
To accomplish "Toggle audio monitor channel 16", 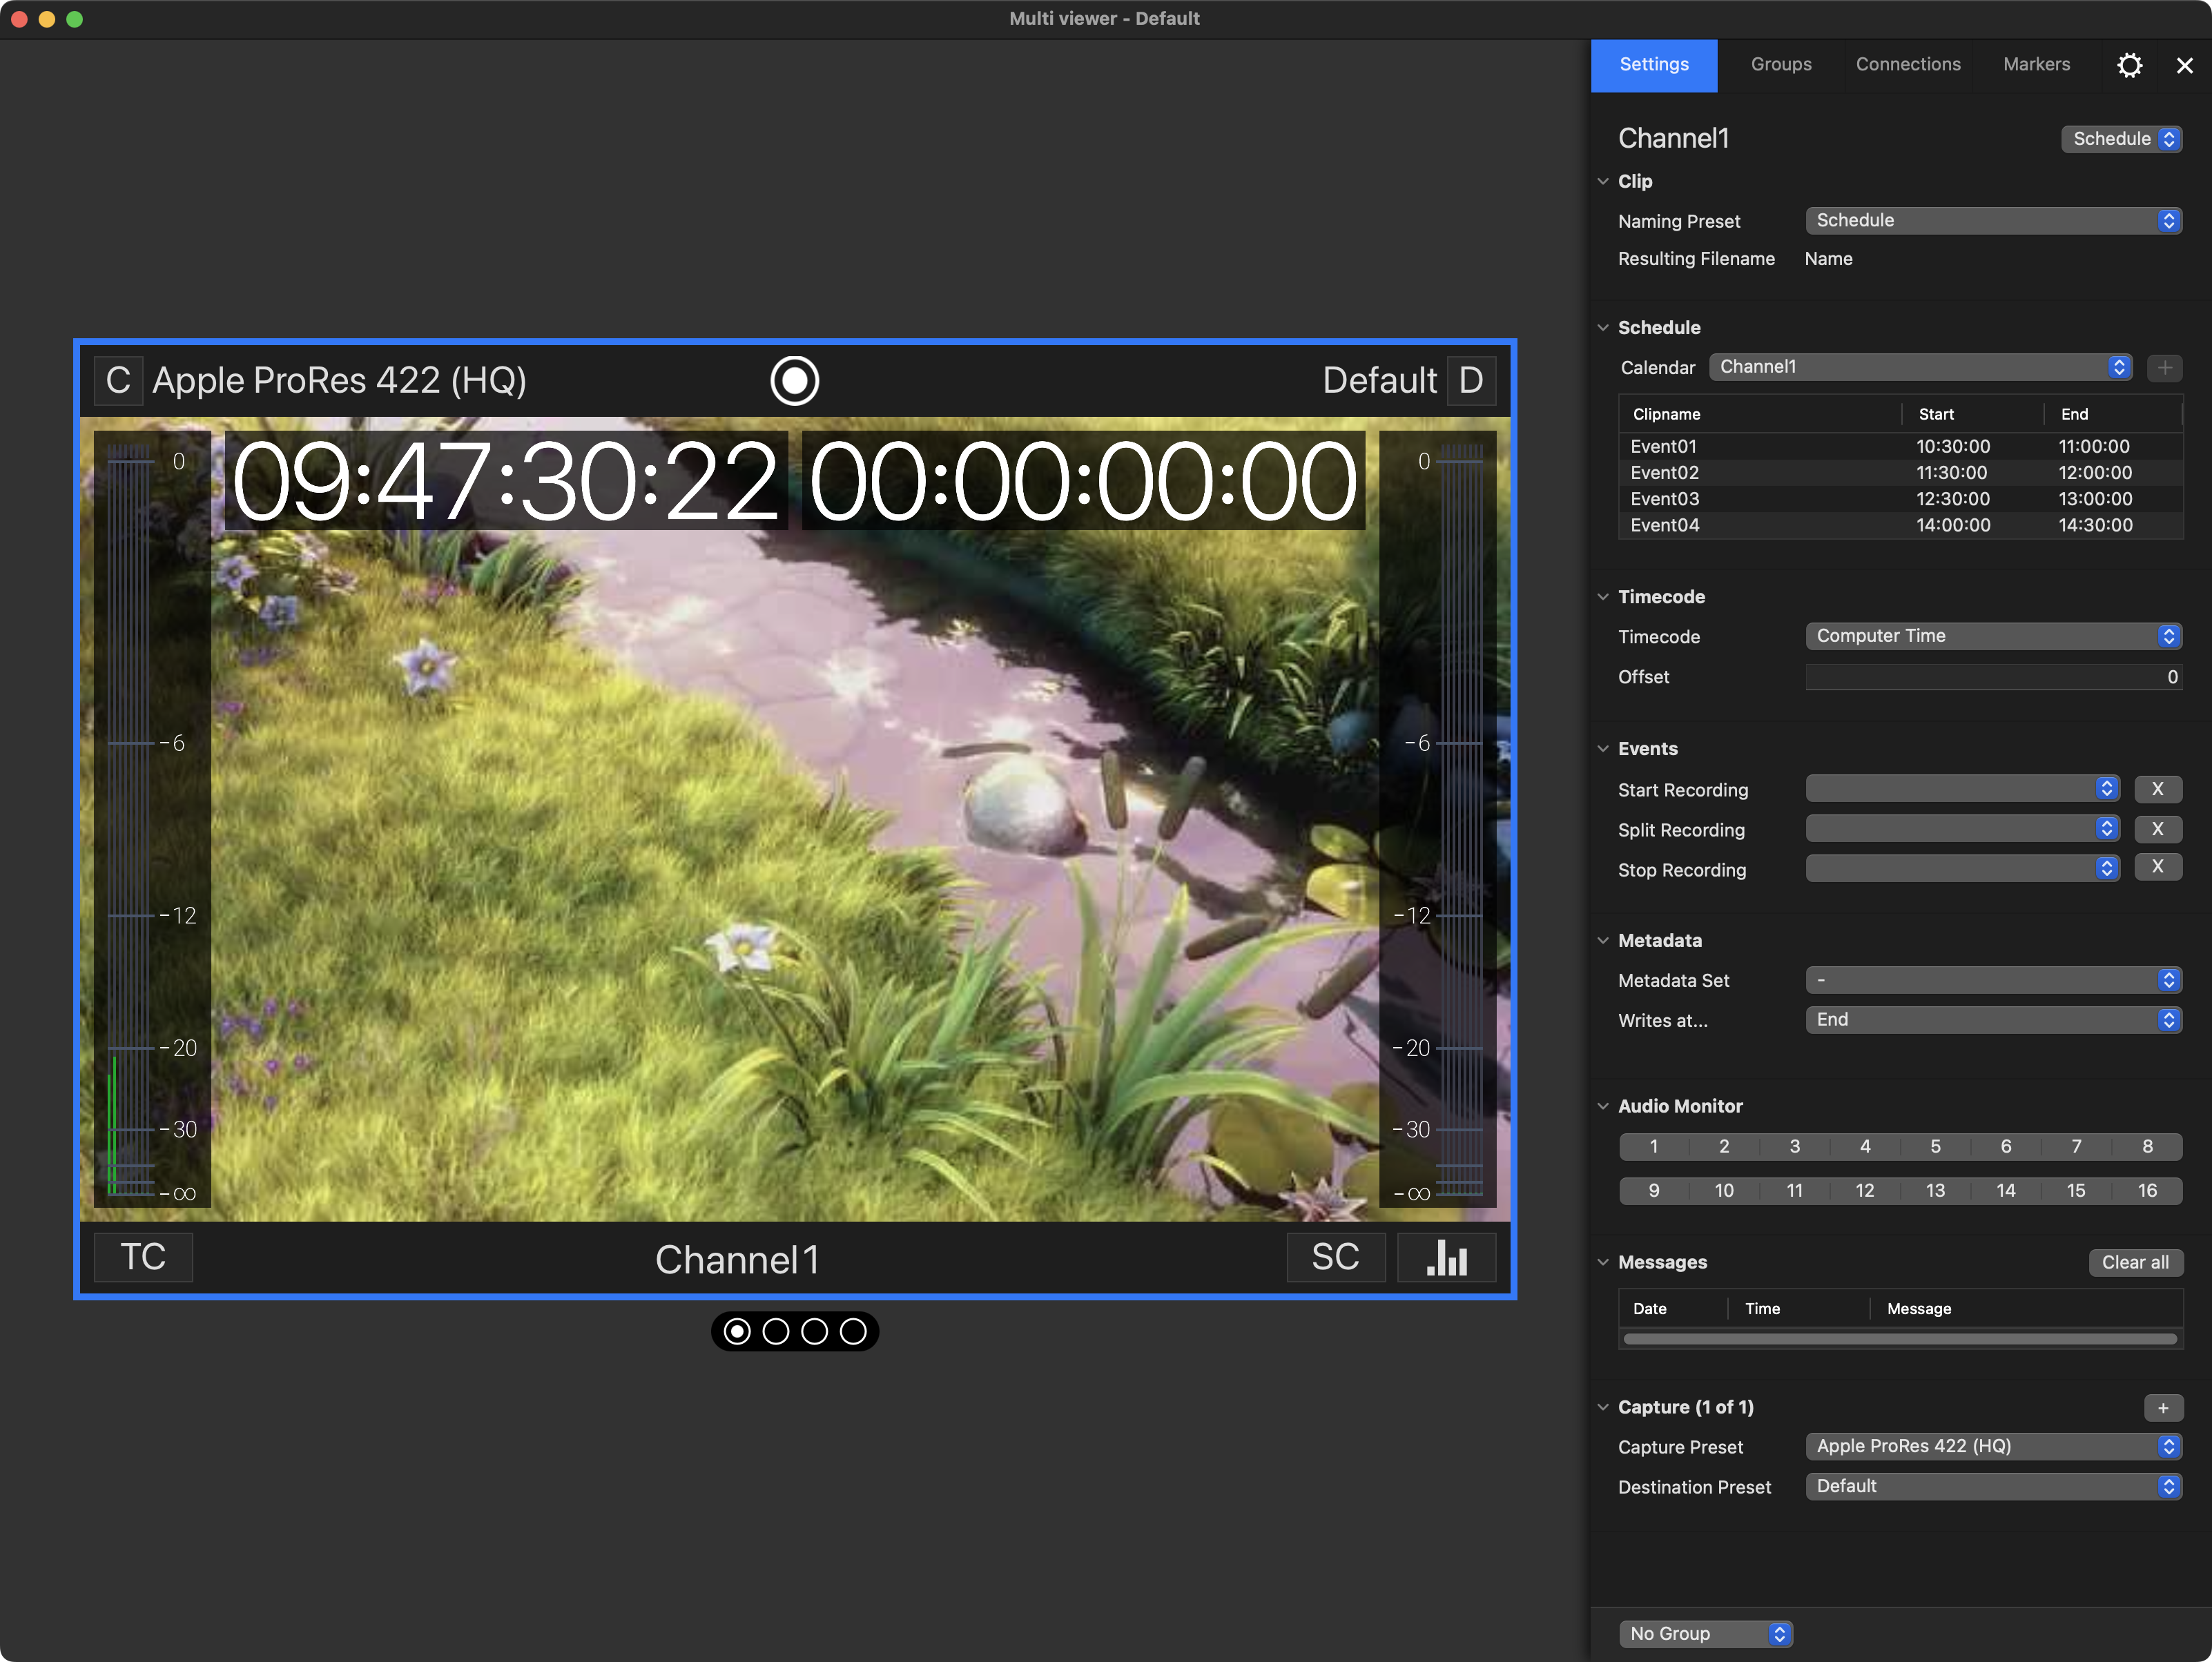I will [x=2148, y=1190].
